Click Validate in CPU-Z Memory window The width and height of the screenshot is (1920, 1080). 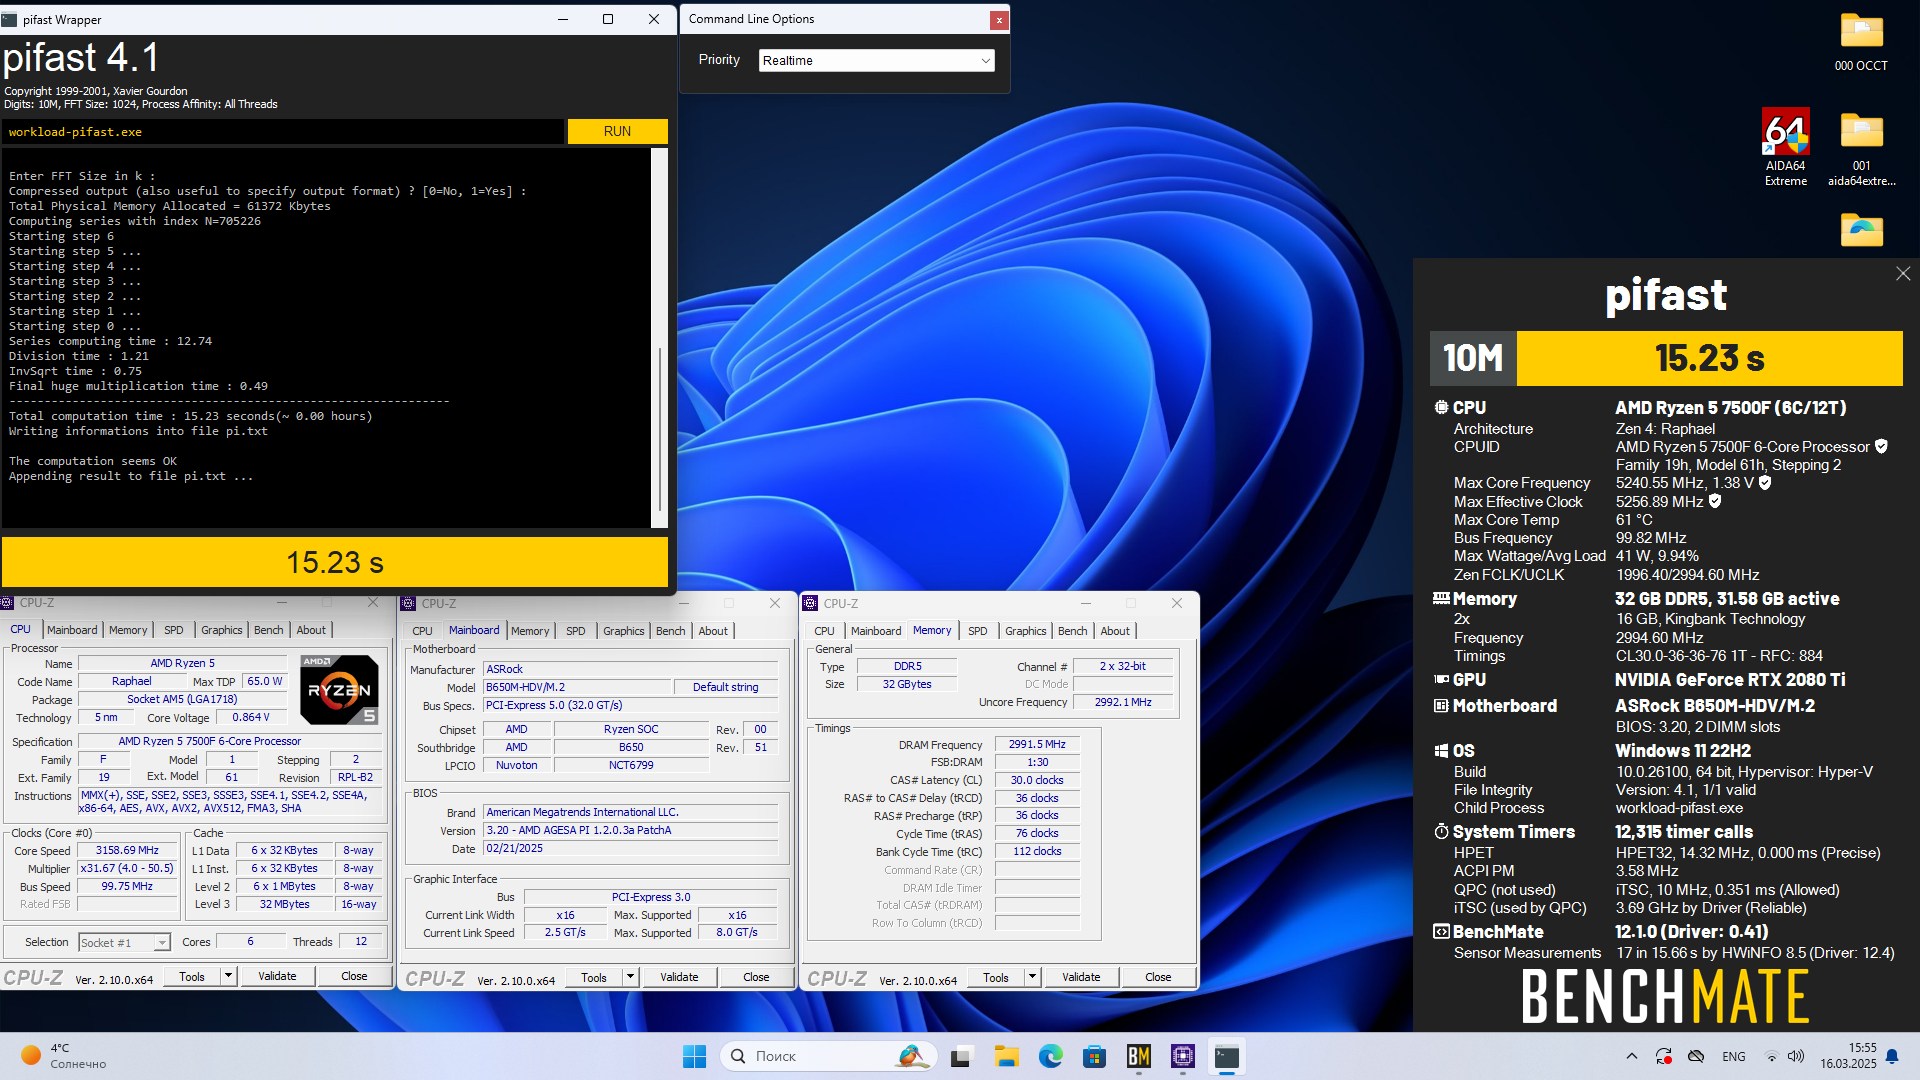pyautogui.click(x=1081, y=977)
